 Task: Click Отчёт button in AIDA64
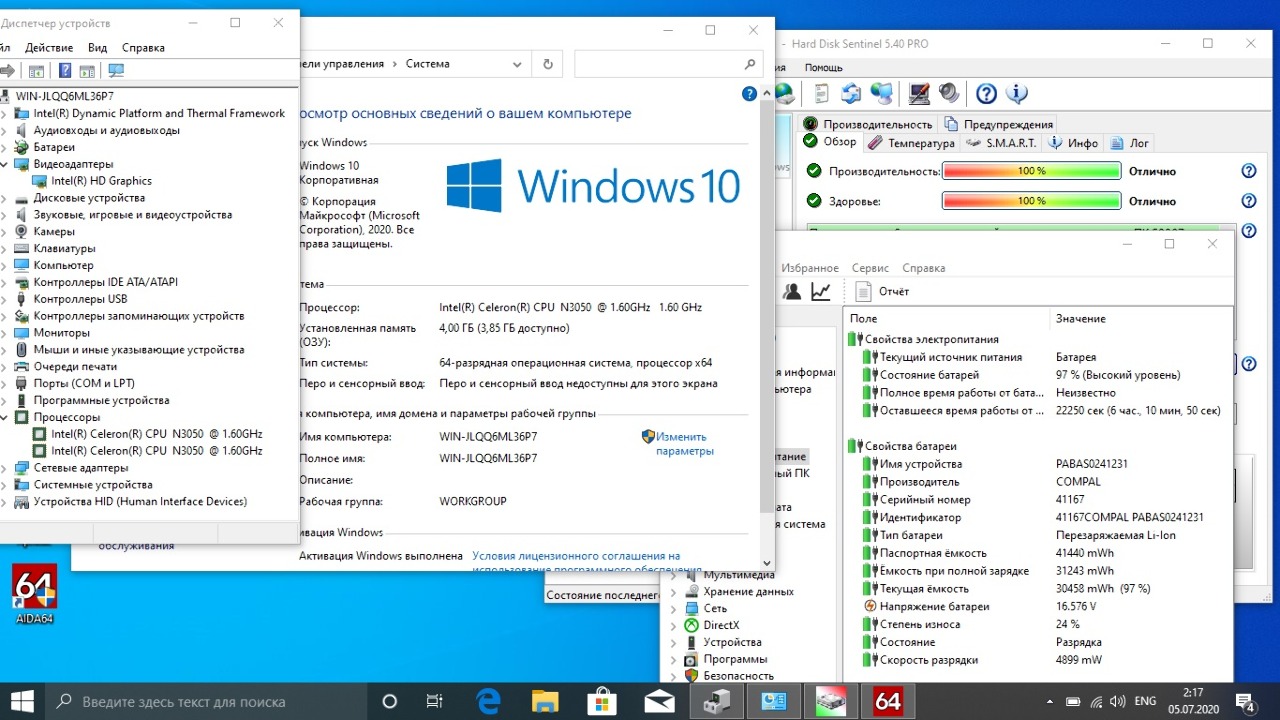[x=883, y=291]
